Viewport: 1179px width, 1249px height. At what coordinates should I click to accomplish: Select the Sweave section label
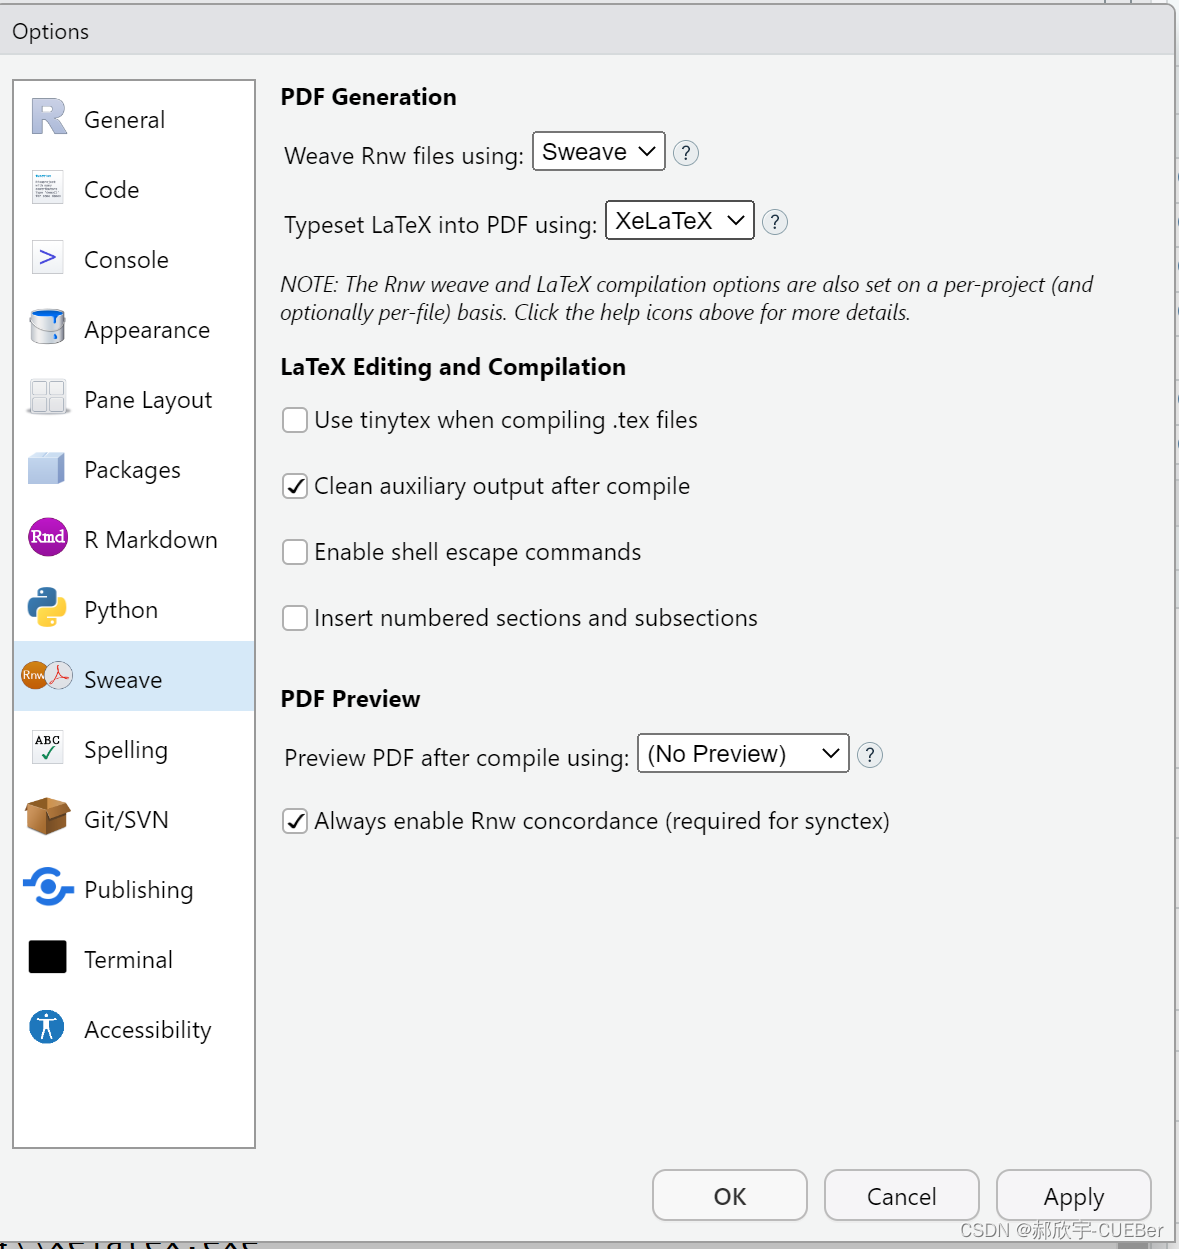click(123, 680)
